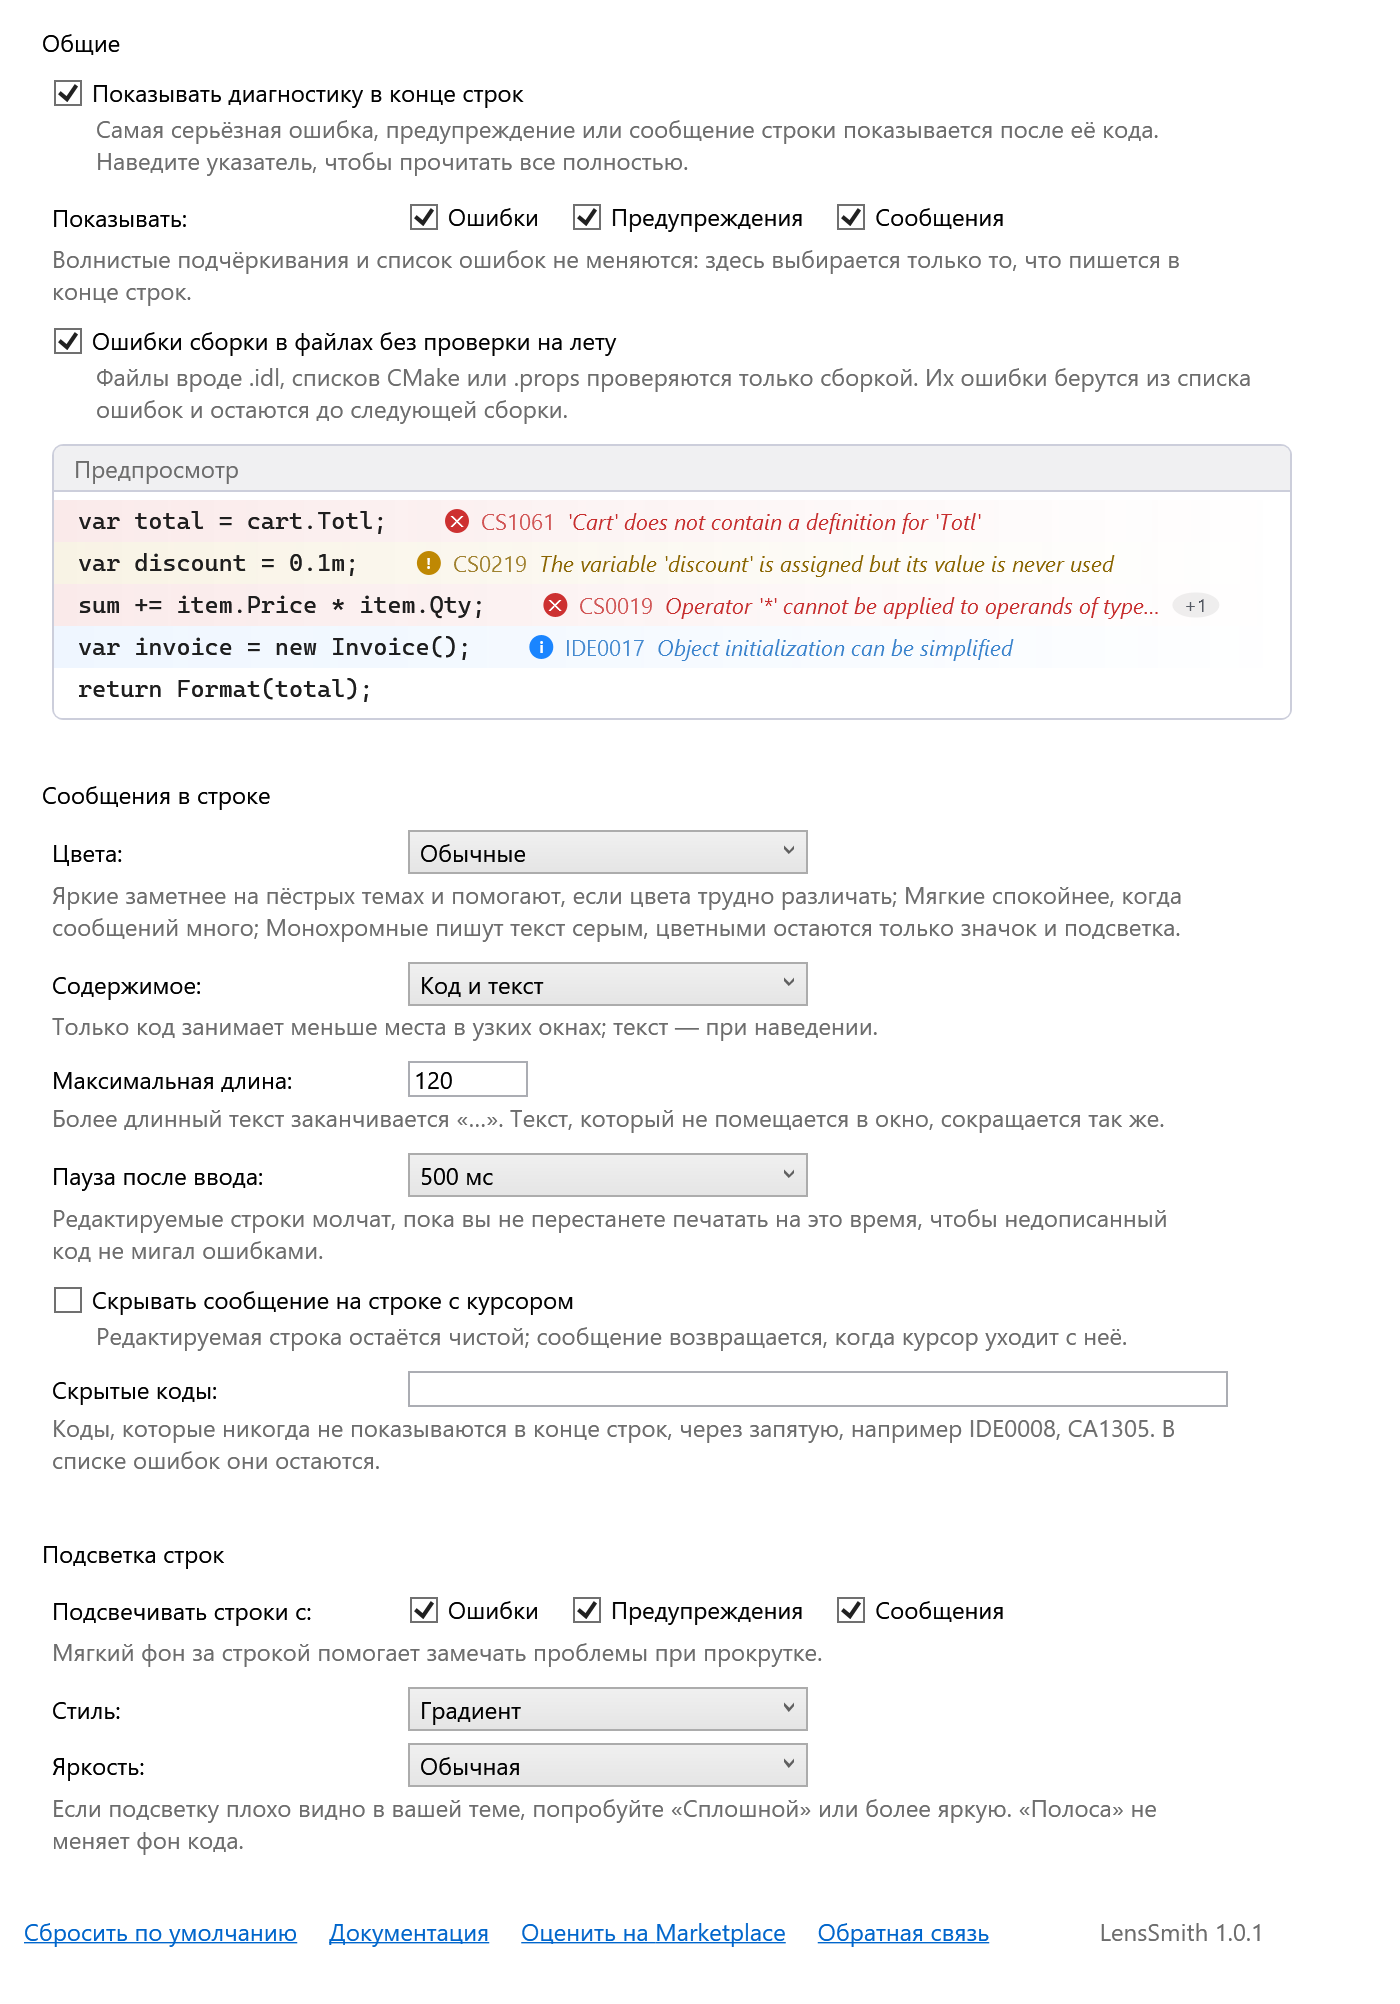Enable Скрывать сообщение на строке с курсором

[68, 1300]
